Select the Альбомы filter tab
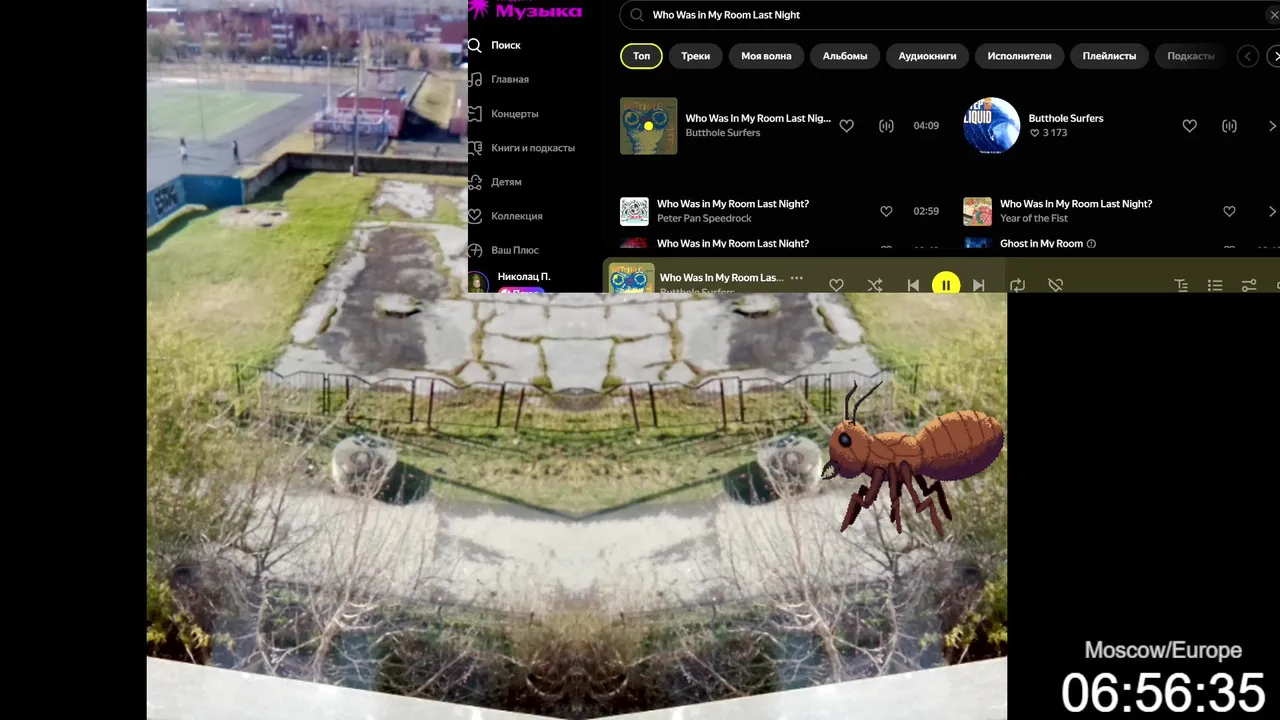Viewport: 1280px width, 720px height. tap(845, 56)
